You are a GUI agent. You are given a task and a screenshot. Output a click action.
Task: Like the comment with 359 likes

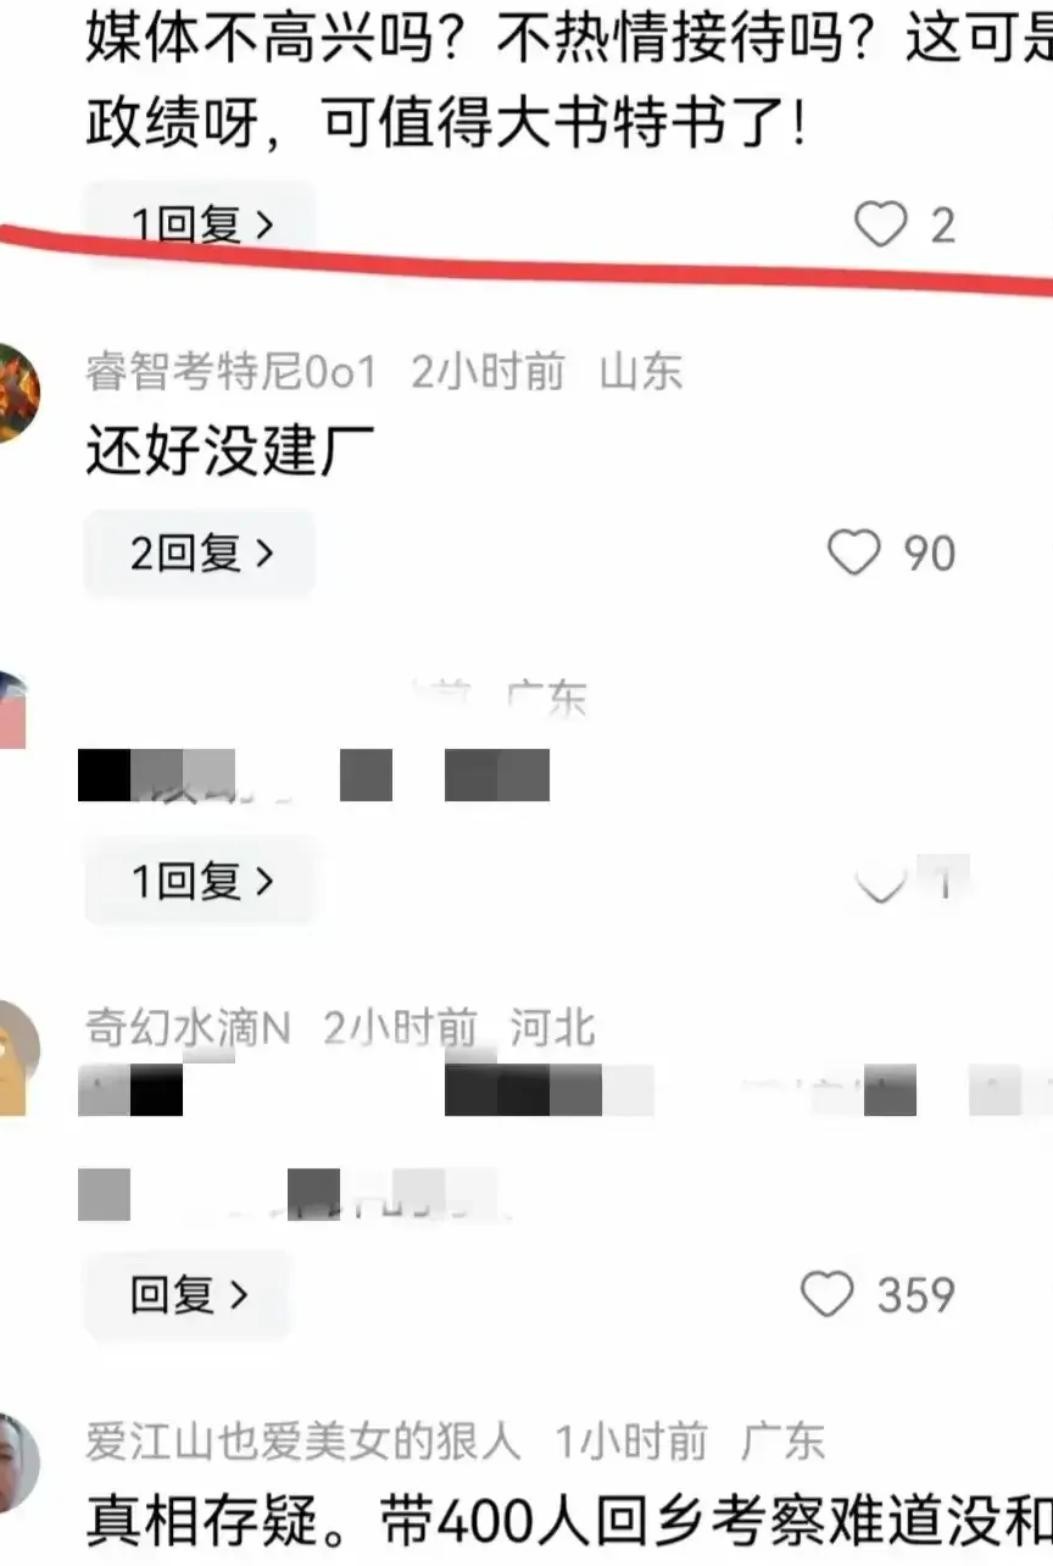[827, 1294]
